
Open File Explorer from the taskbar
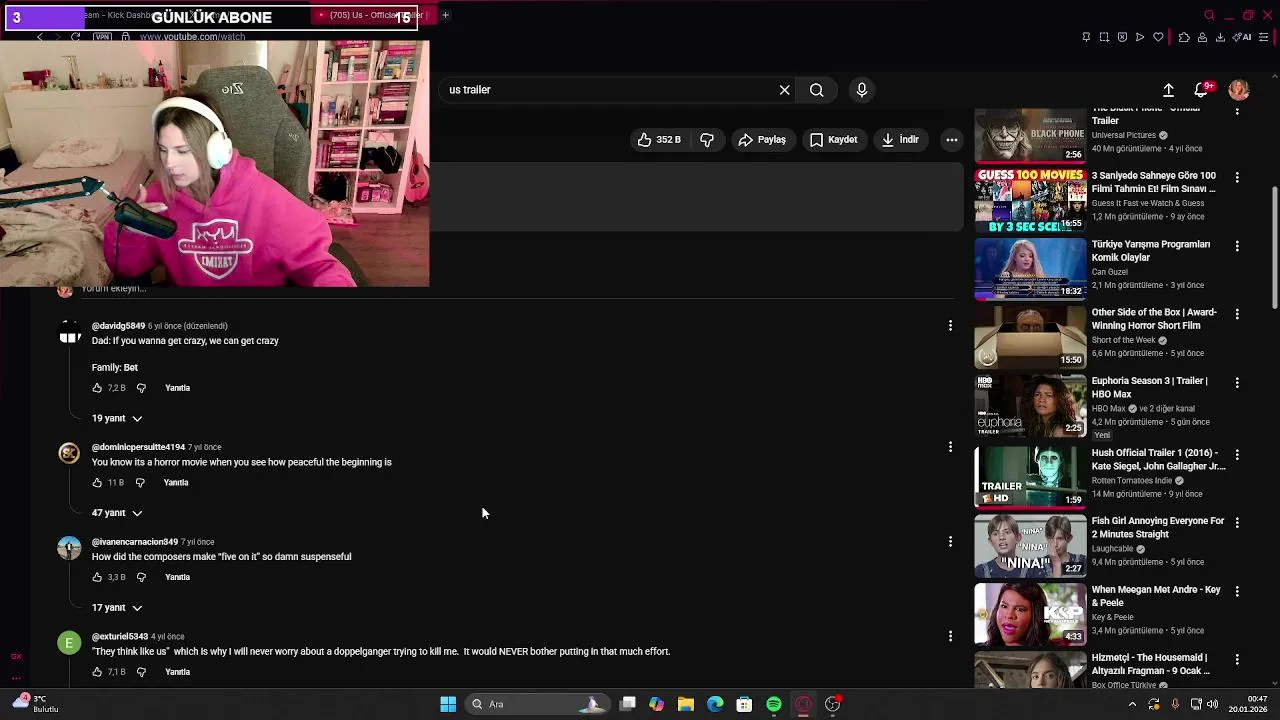[x=685, y=704]
